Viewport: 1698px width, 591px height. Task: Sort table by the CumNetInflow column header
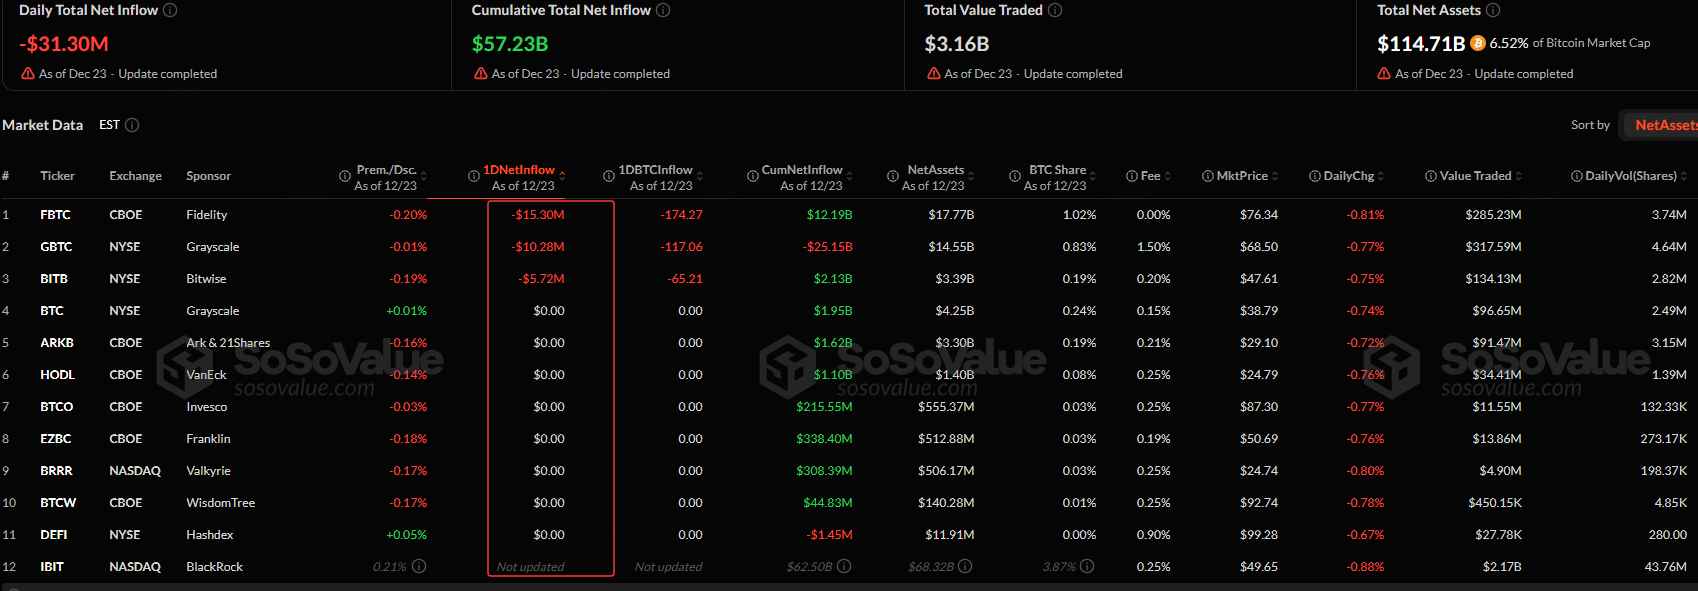(802, 170)
